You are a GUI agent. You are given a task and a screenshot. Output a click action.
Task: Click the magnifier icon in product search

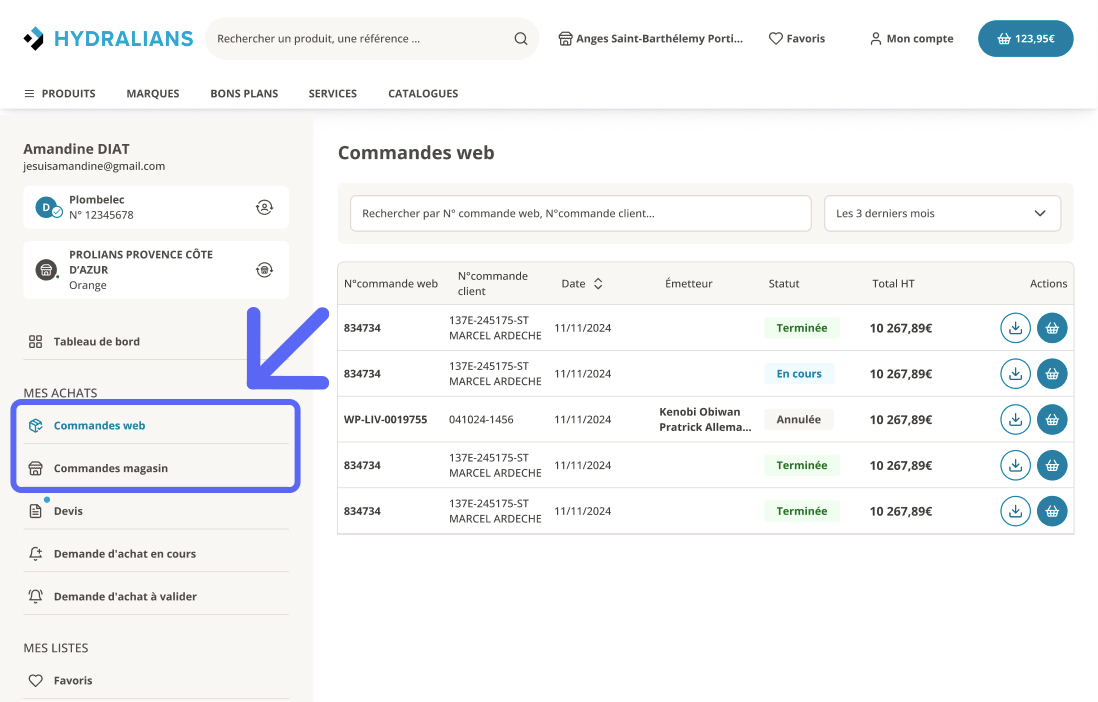coord(520,39)
